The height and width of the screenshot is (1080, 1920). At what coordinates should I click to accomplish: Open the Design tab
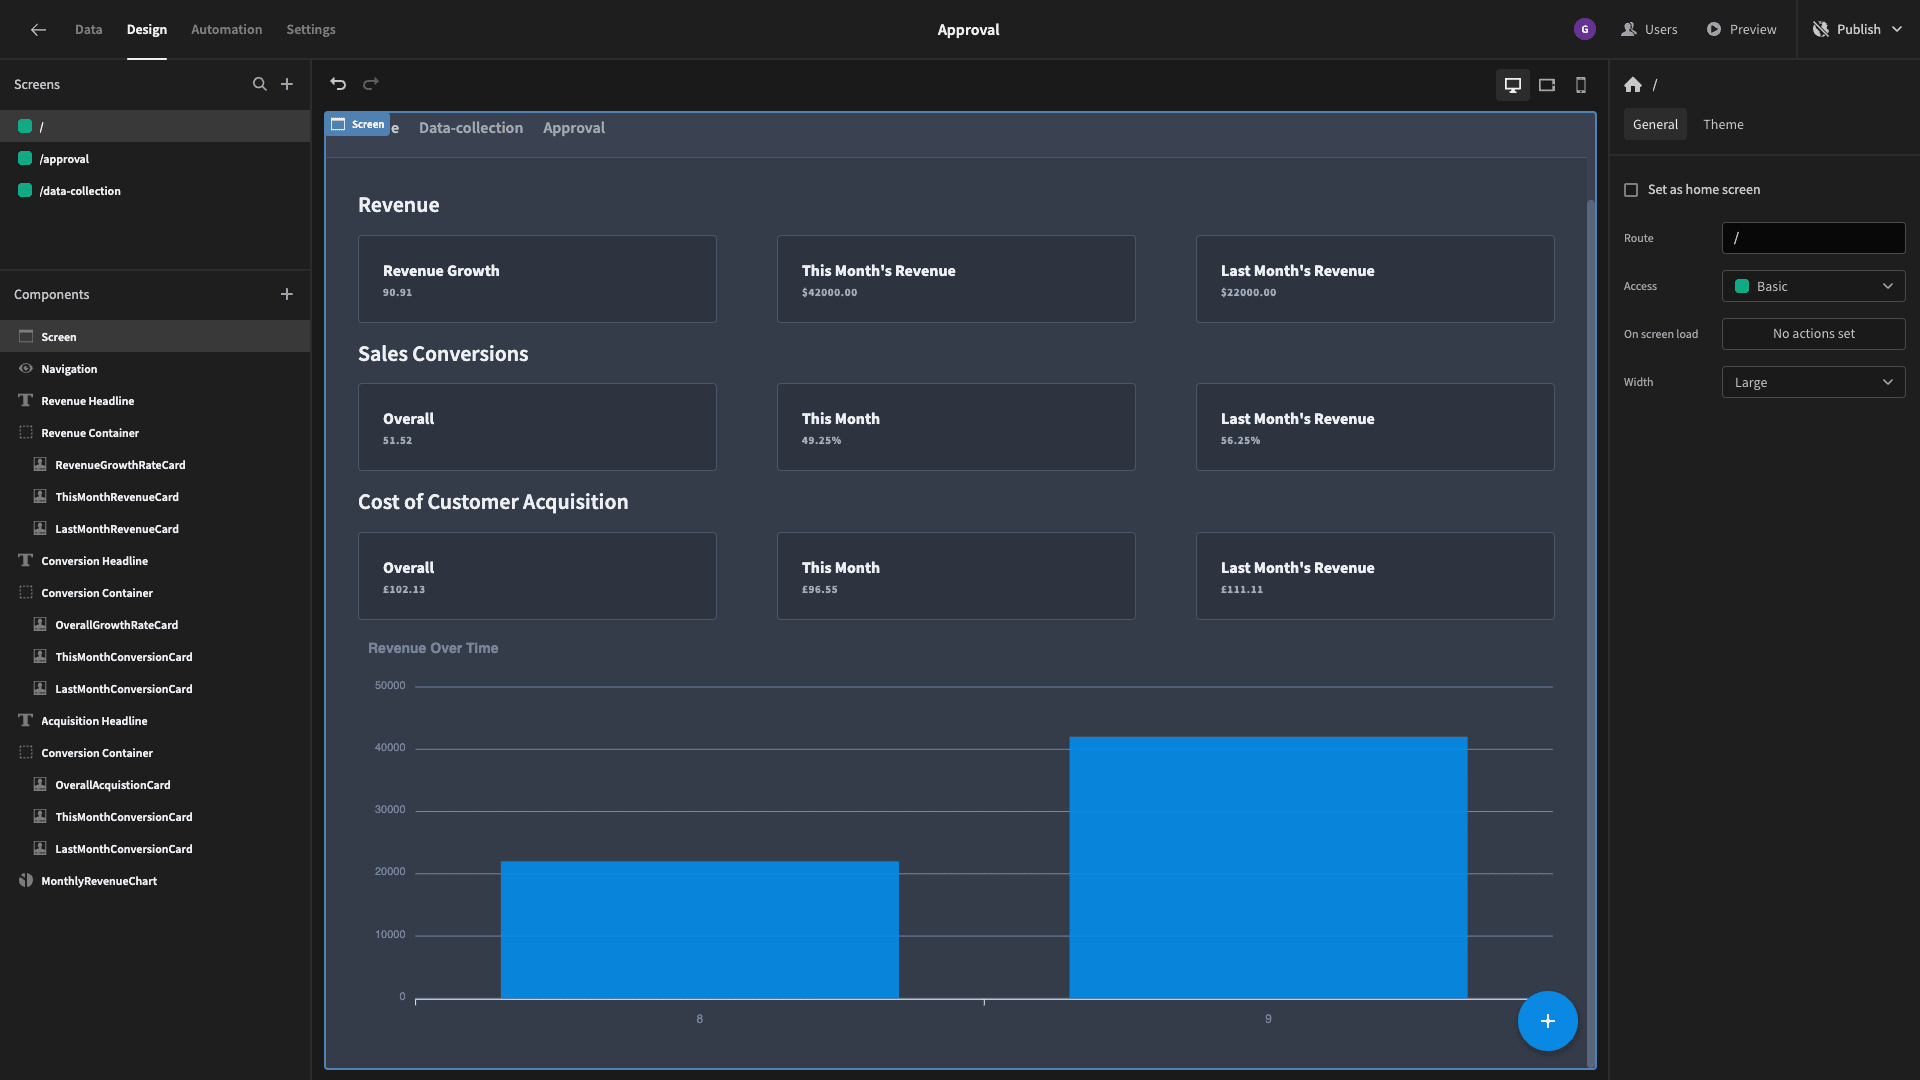coord(146,29)
